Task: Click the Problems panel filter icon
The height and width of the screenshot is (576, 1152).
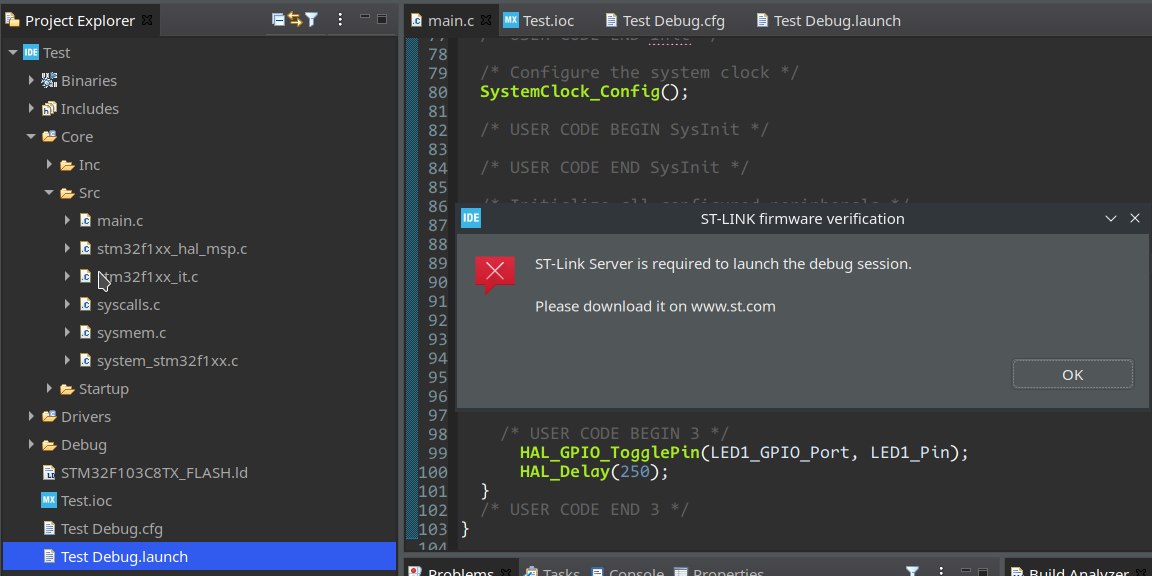Action: click(912, 572)
